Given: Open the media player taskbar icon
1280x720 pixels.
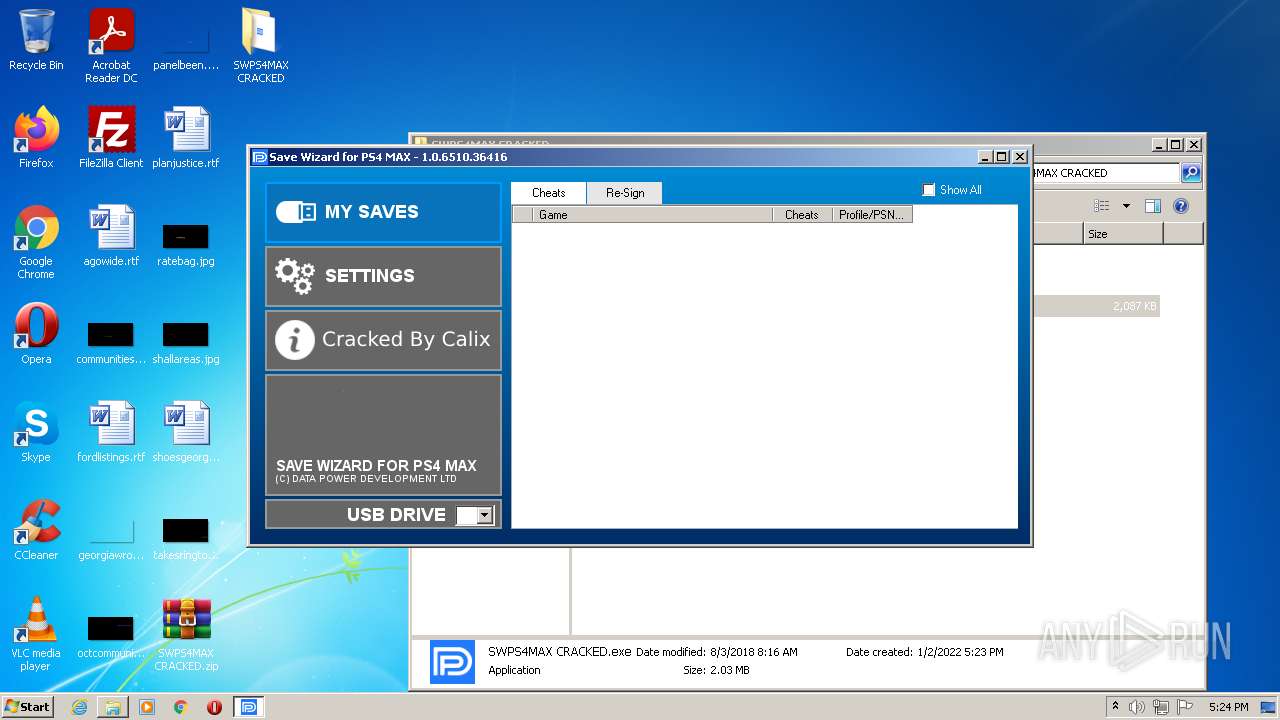Looking at the screenshot, I should coord(147,707).
